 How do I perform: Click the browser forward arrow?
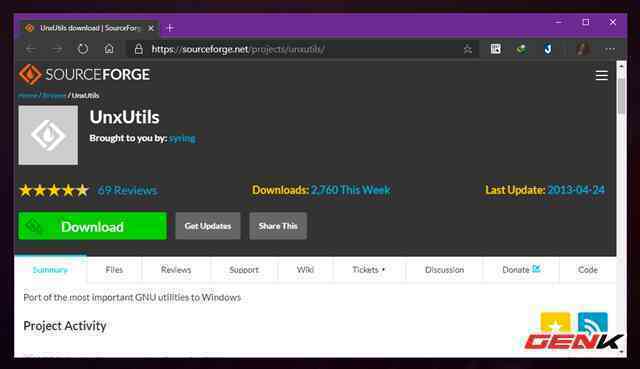57,49
